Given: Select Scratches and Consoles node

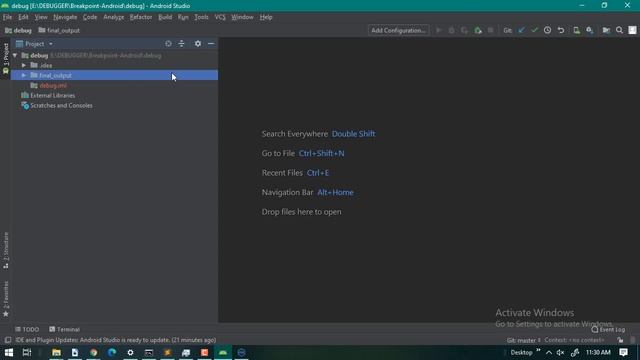Looking at the screenshot, I should tap(57, 105).
